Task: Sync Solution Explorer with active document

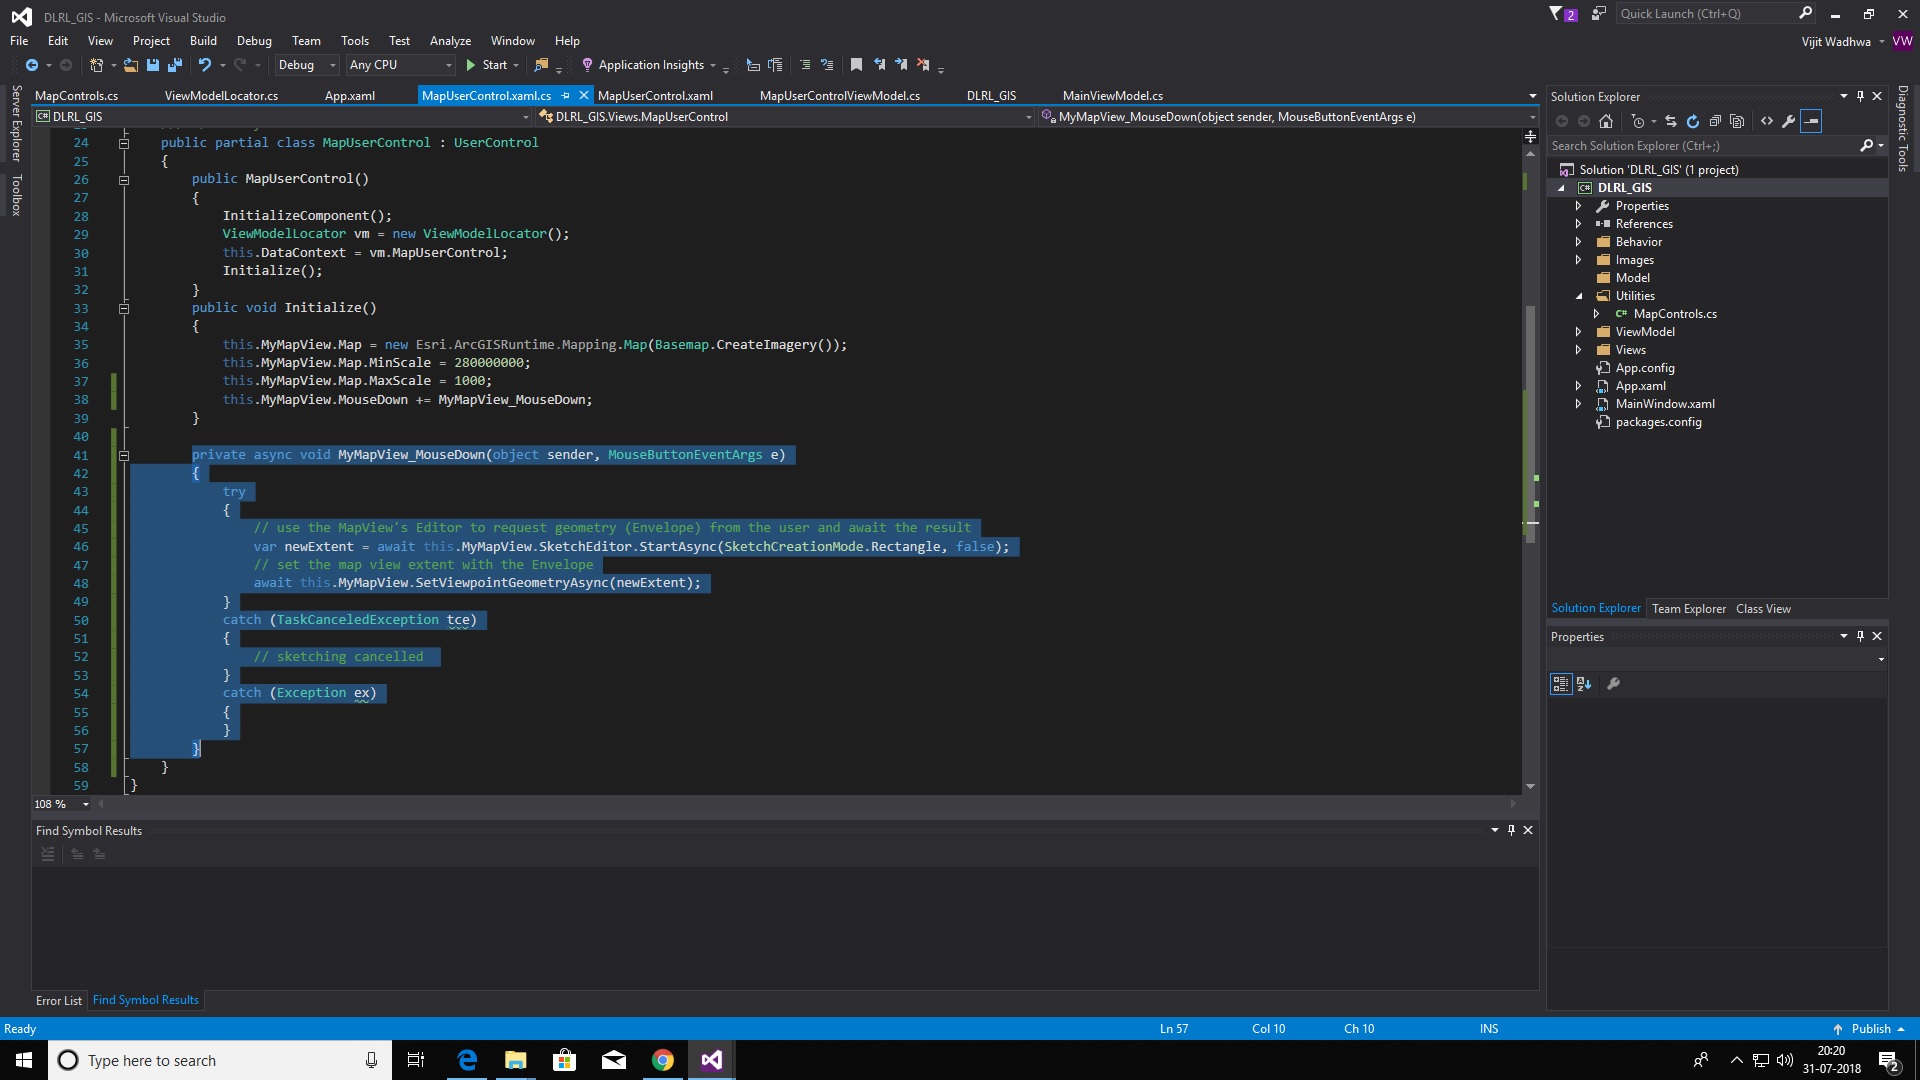Action: 1671,121
